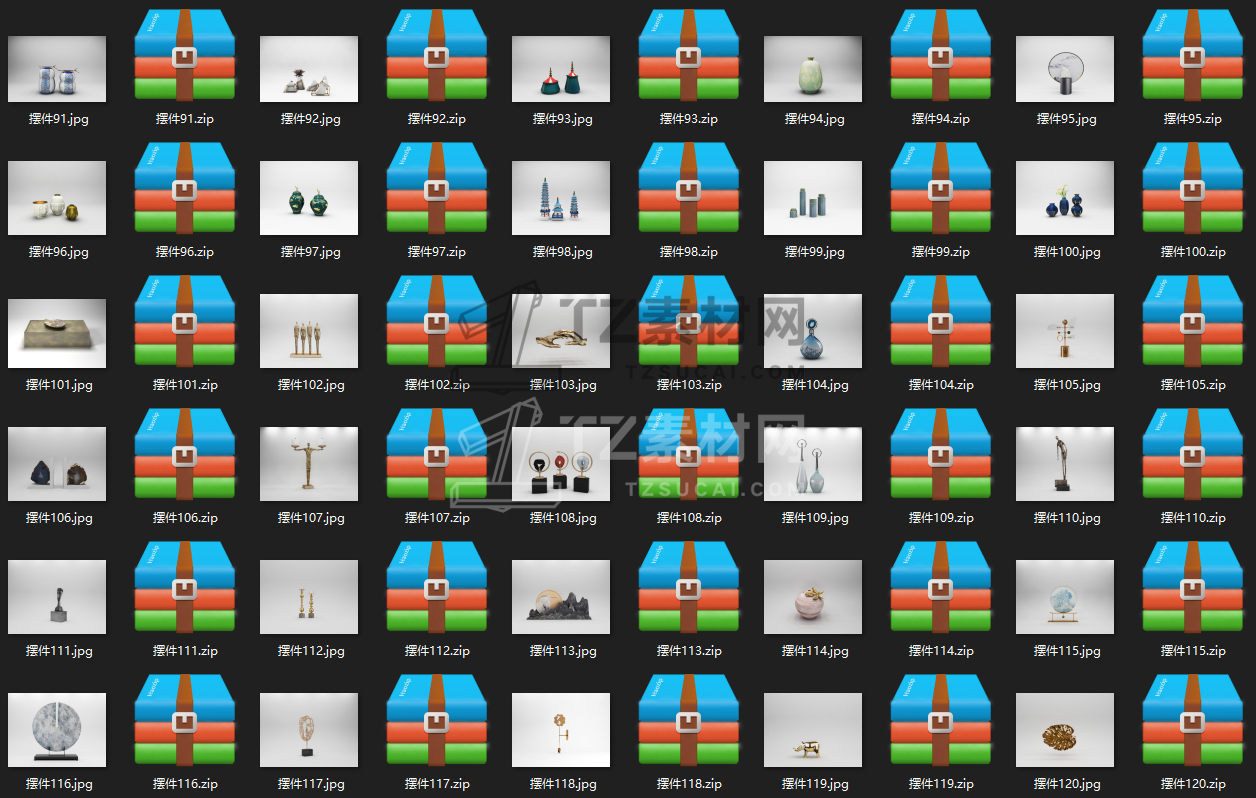The height and width of the screenshot is (798, 1256).
Task: Open the 摆件115.jpg image thumbnail
Action: point(1065,597)
